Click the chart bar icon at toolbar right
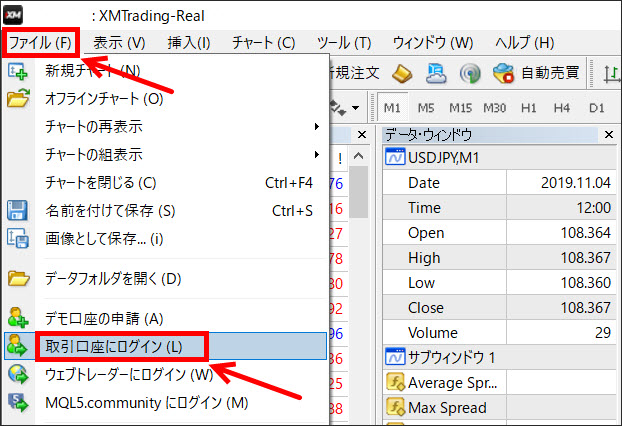Viewport: 622px width, 426px height. coord(612,74)
